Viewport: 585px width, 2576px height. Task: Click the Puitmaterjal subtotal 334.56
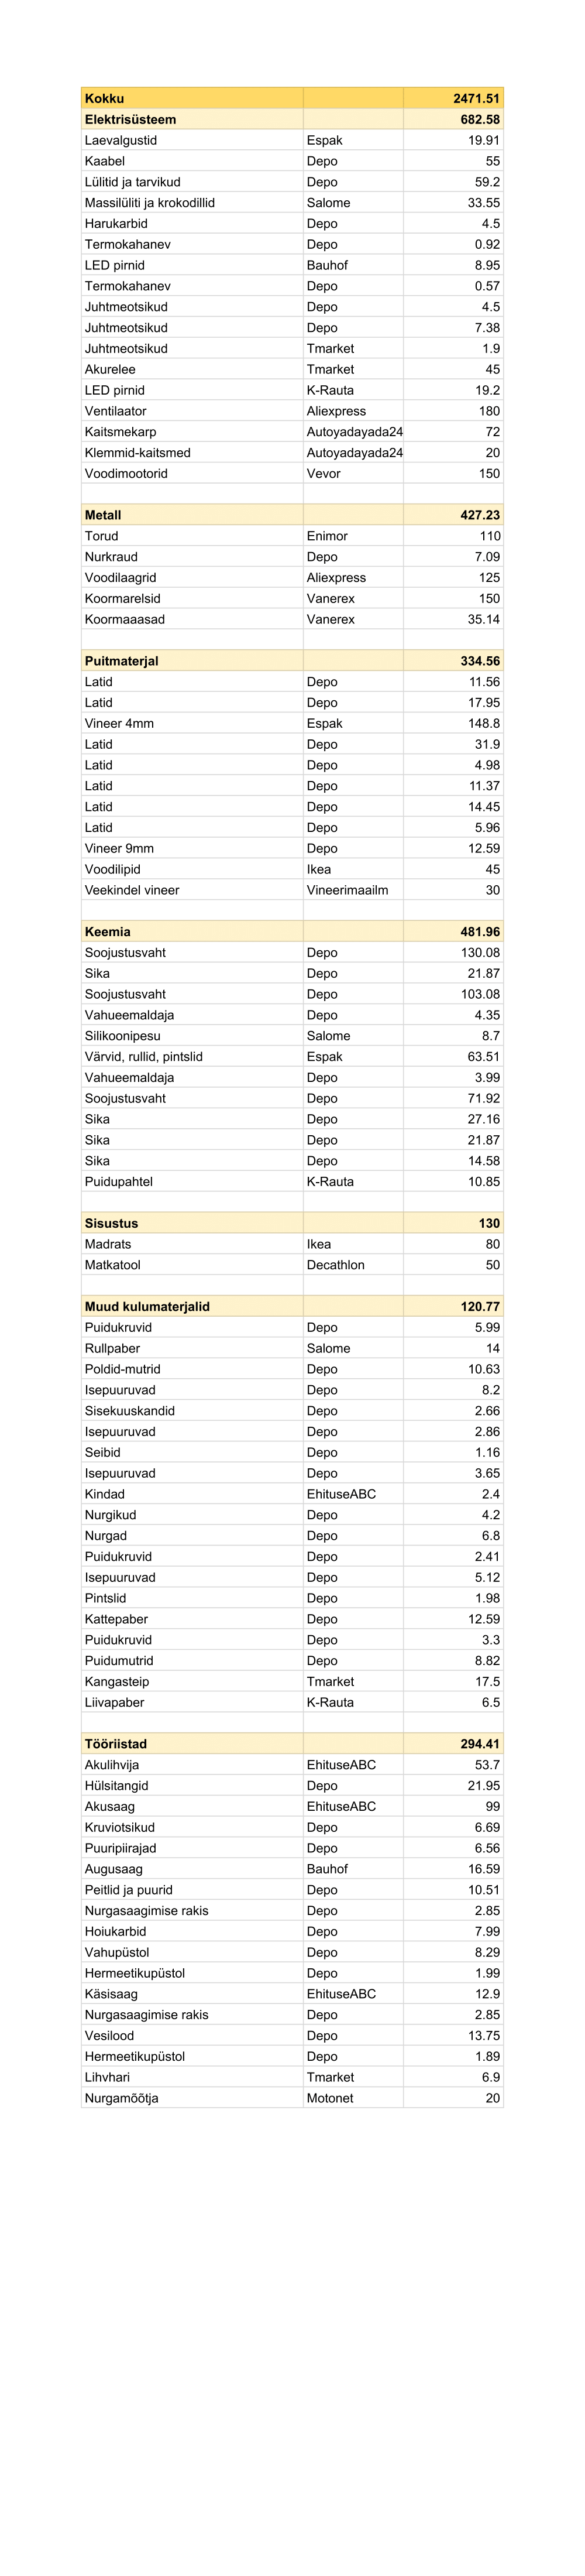pos(479,661)
